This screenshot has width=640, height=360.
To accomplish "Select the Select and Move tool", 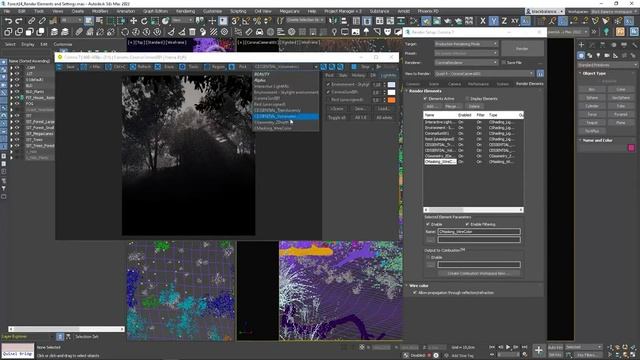I will click(133, 20).
